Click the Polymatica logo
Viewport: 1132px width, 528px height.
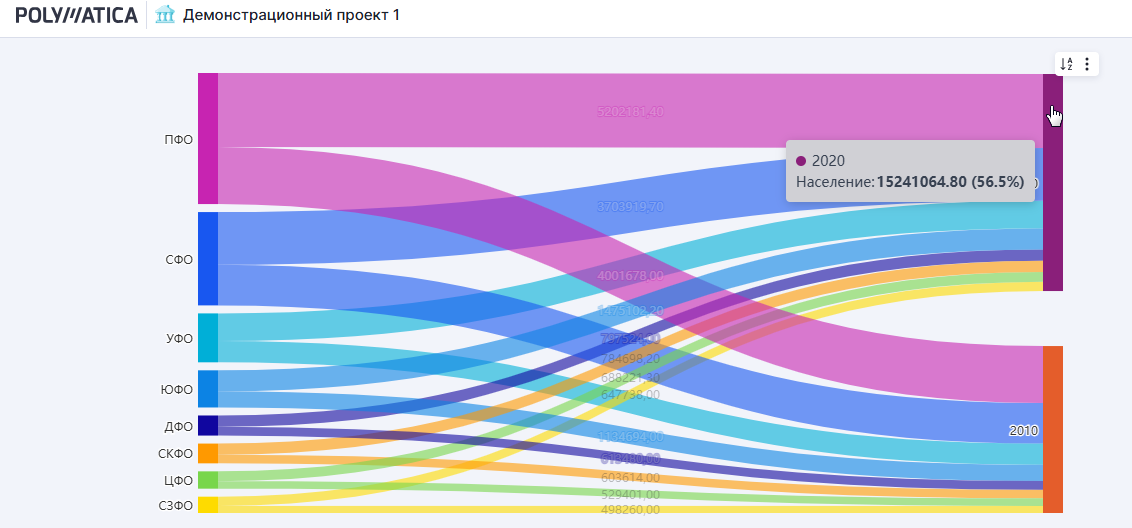(76, 15)
